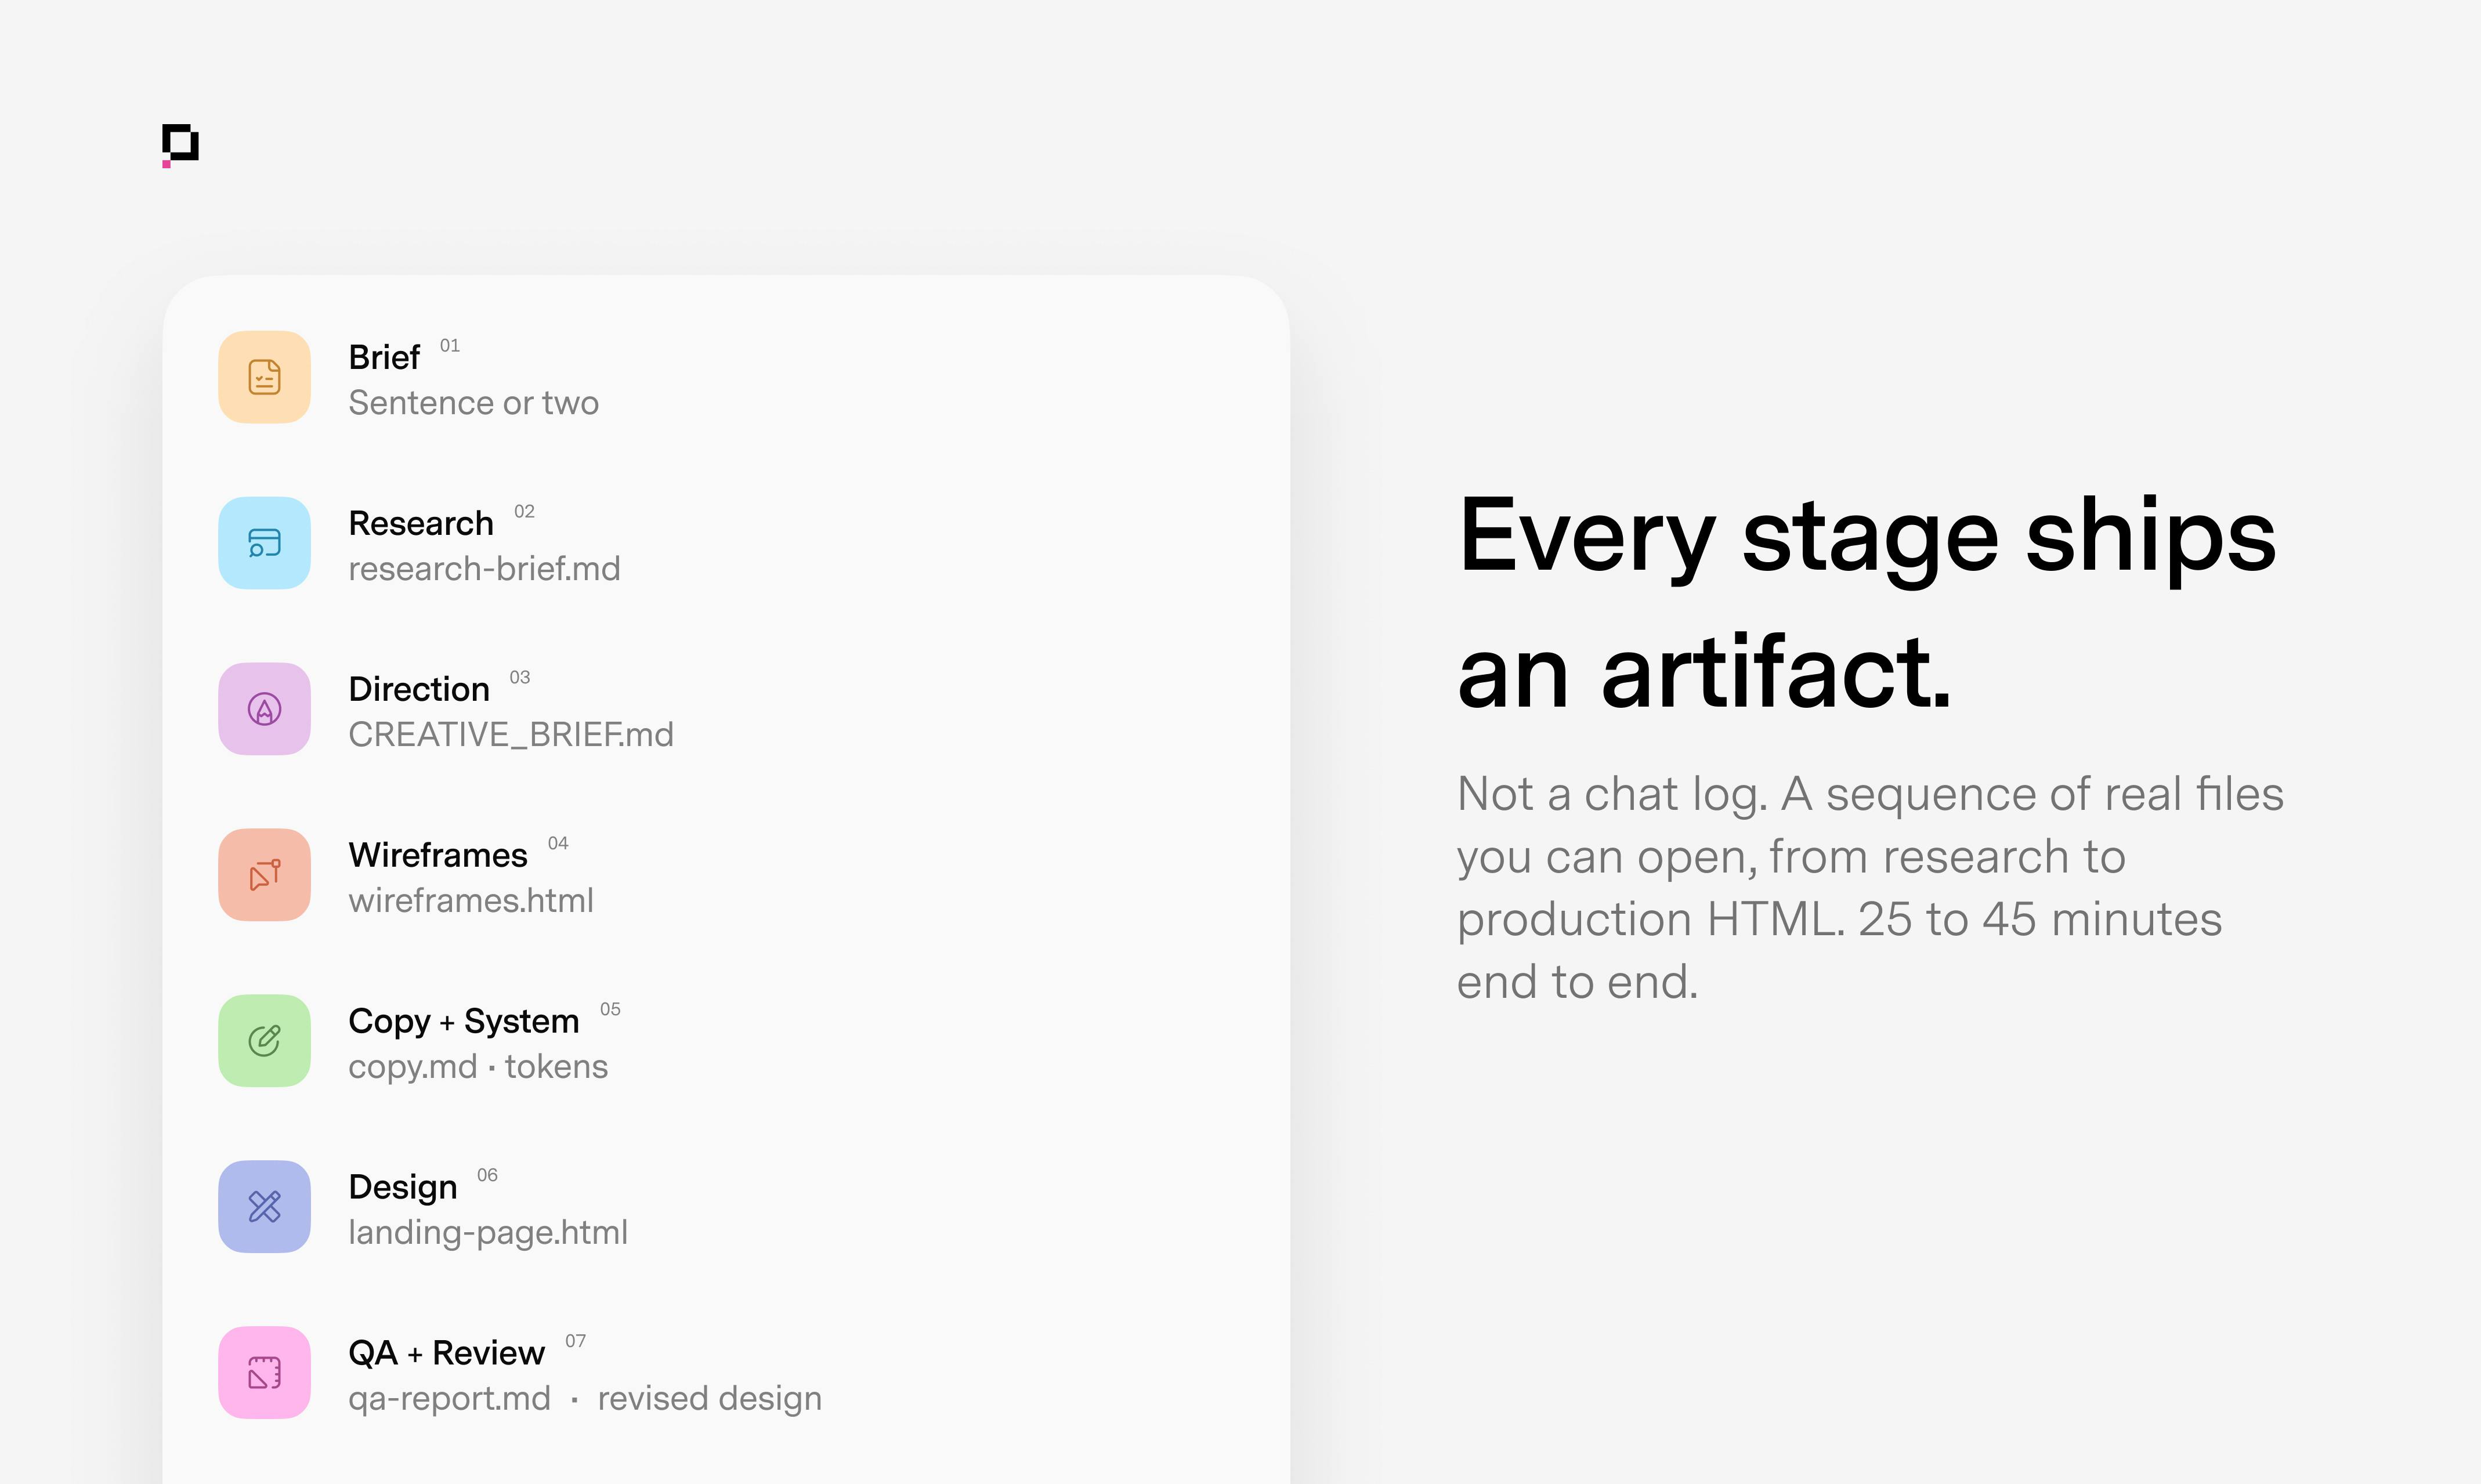Click the "Every stage ships an artifact" heading

pyautogui.click(x=1867, y=603)
